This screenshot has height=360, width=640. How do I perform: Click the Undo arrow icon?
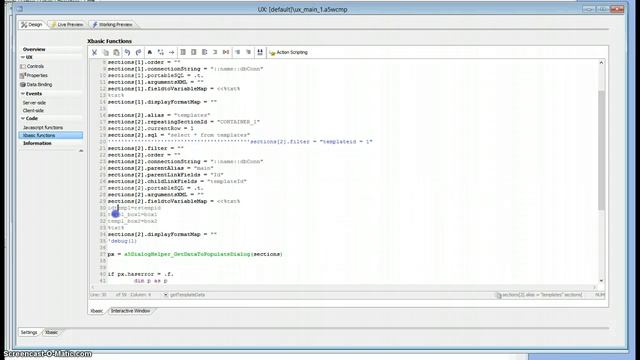[127, 52]
